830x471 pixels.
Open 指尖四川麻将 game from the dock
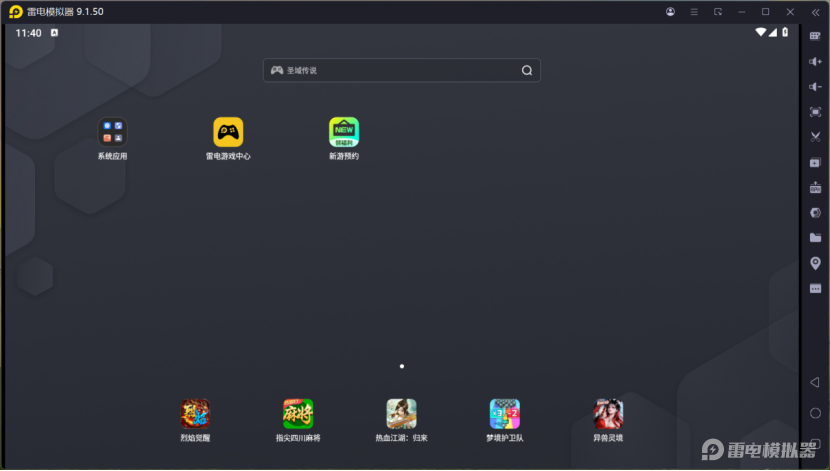click(298, 414)
